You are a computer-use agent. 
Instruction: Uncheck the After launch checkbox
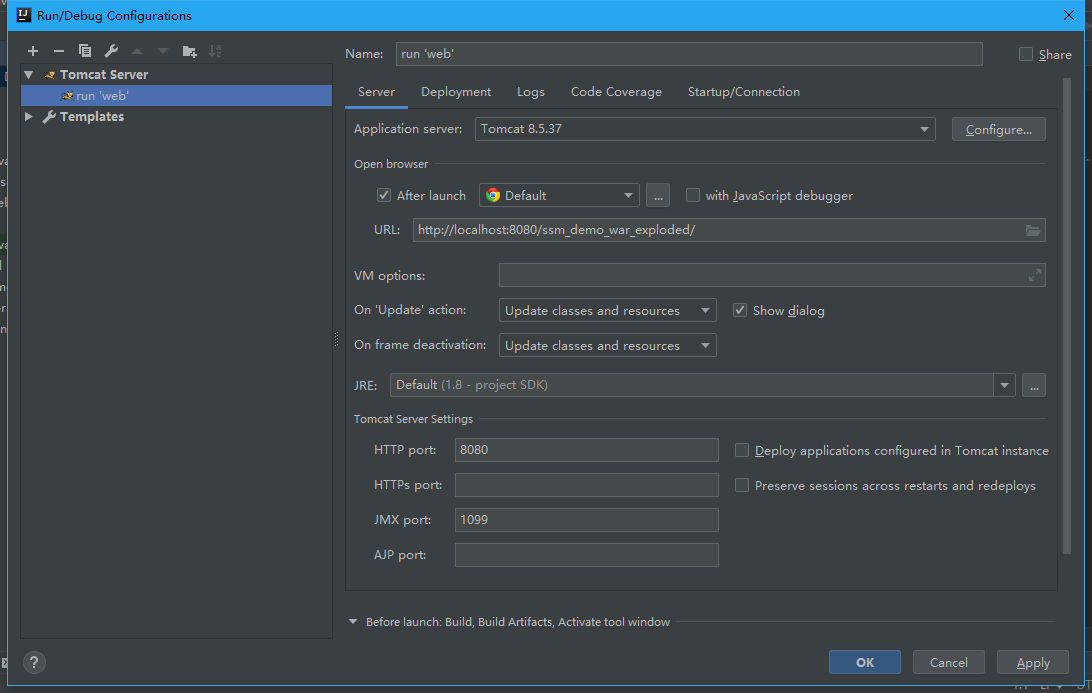(384, 195)
